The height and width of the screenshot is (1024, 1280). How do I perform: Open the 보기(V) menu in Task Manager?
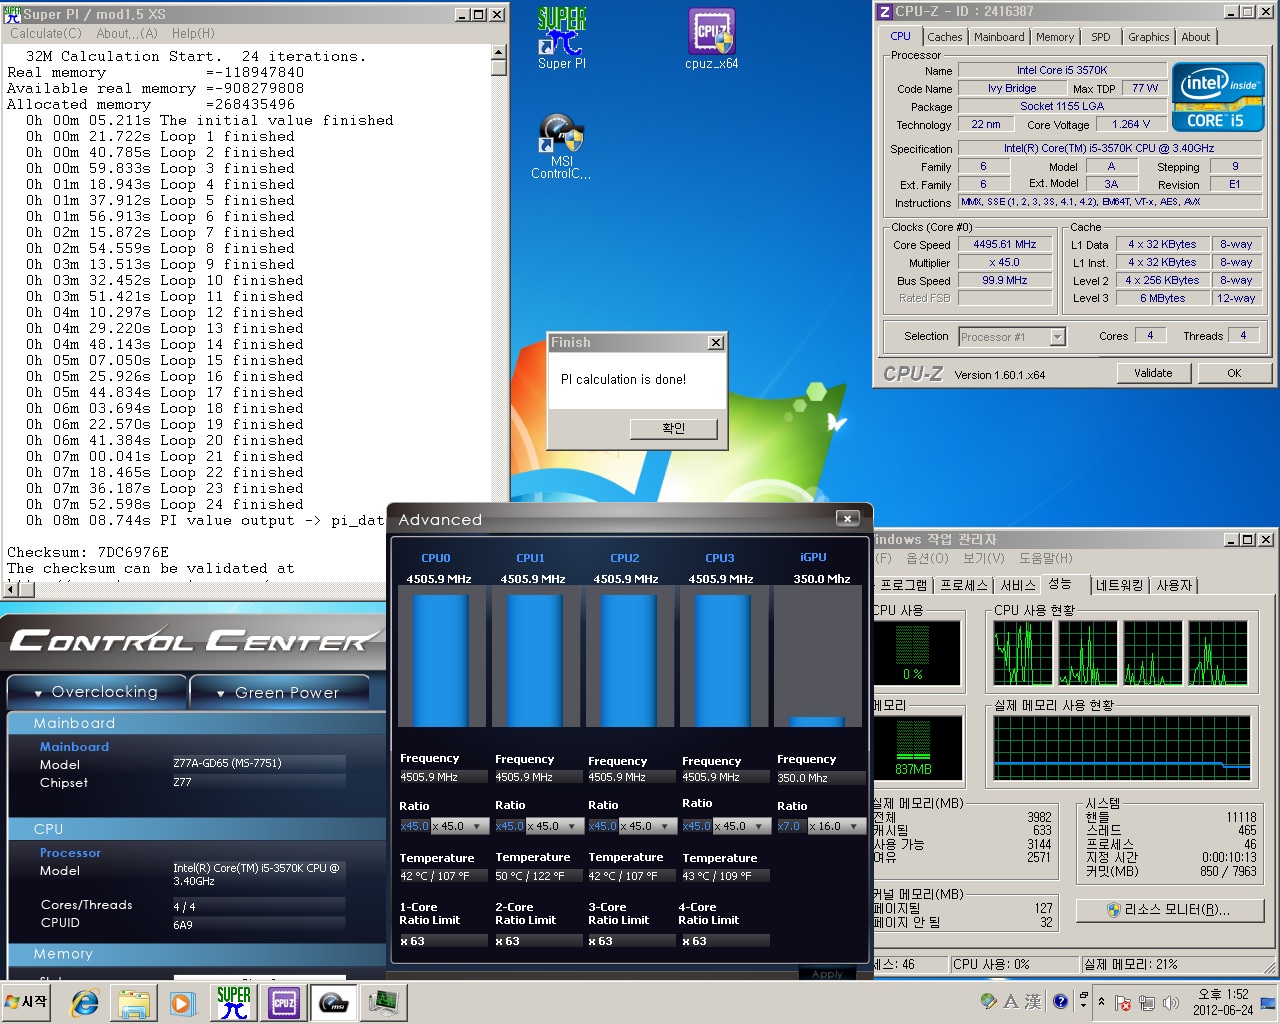(984, 558)
